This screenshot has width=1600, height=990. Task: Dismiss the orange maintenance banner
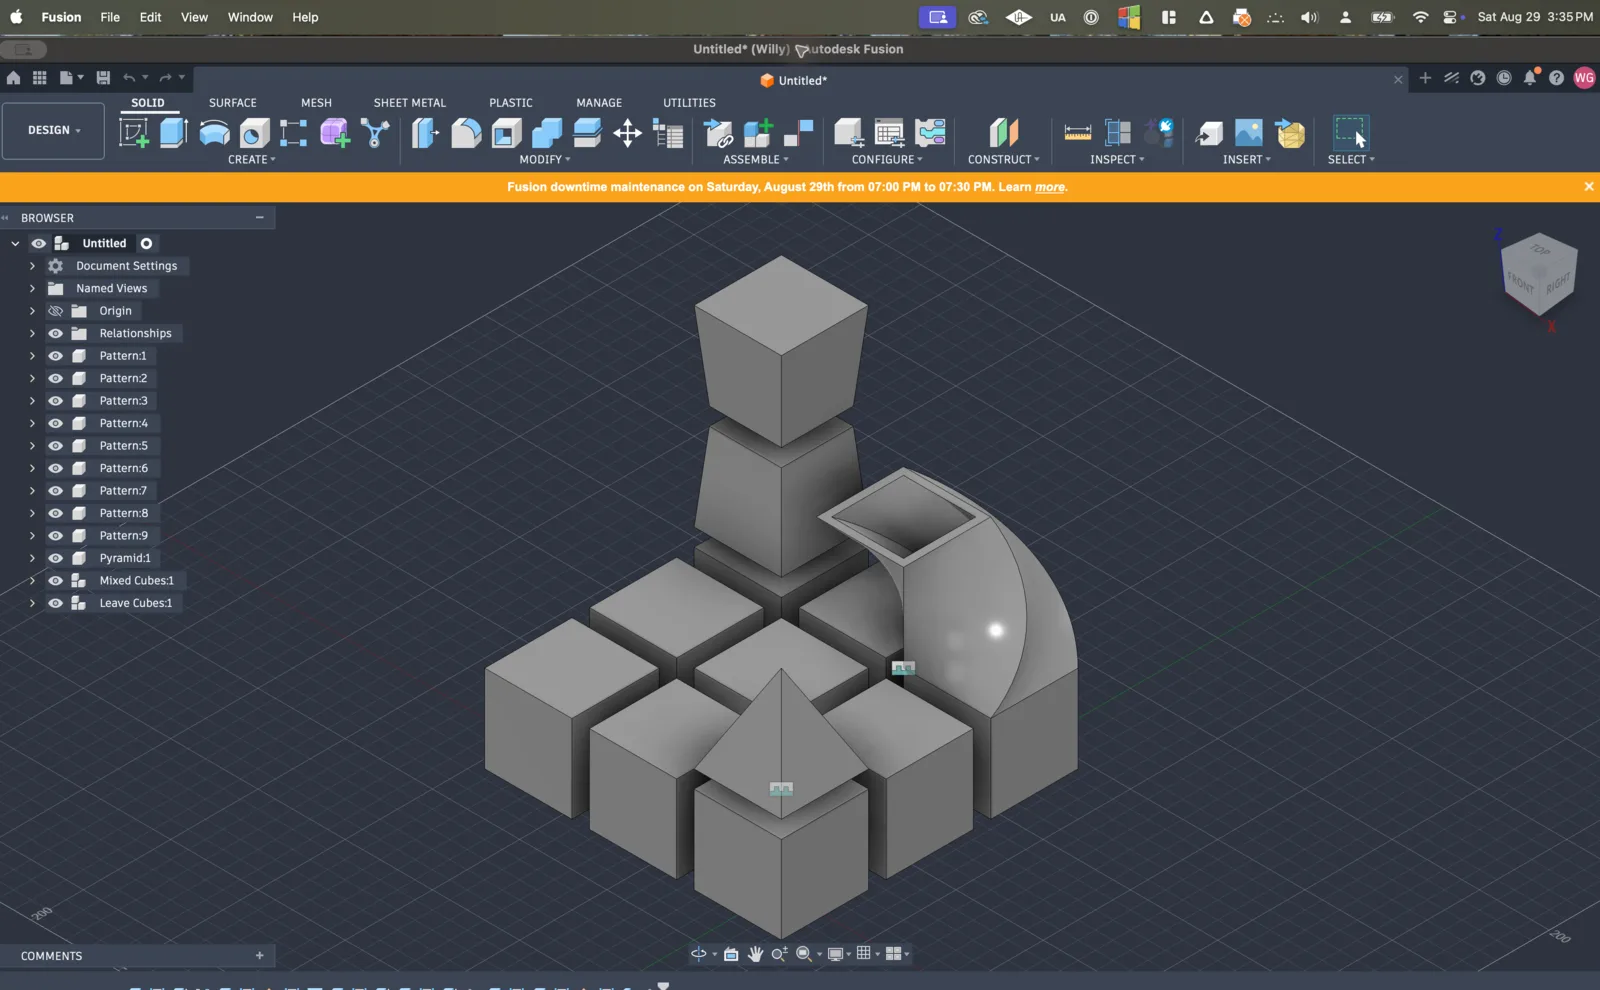pyautogui.click(x=1588, y=187)
